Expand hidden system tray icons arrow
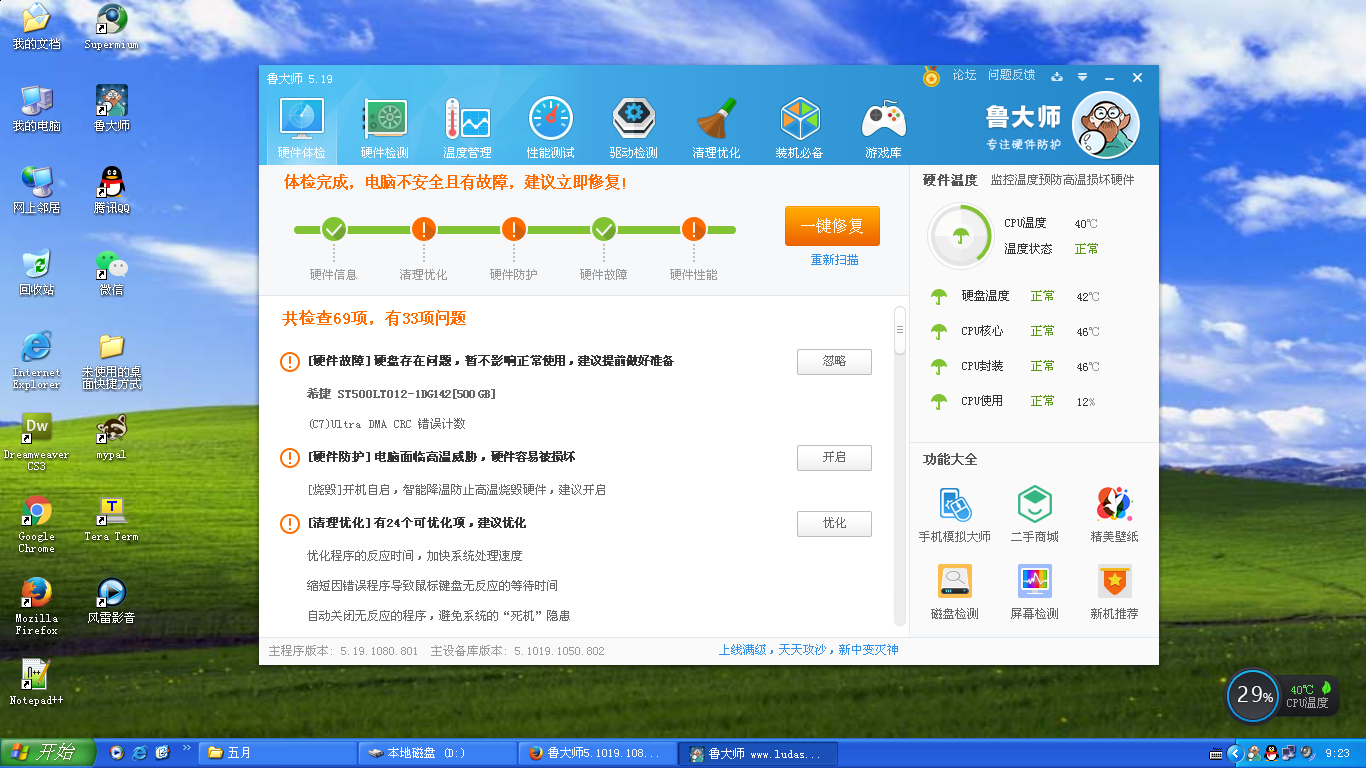 [1235, 753]
